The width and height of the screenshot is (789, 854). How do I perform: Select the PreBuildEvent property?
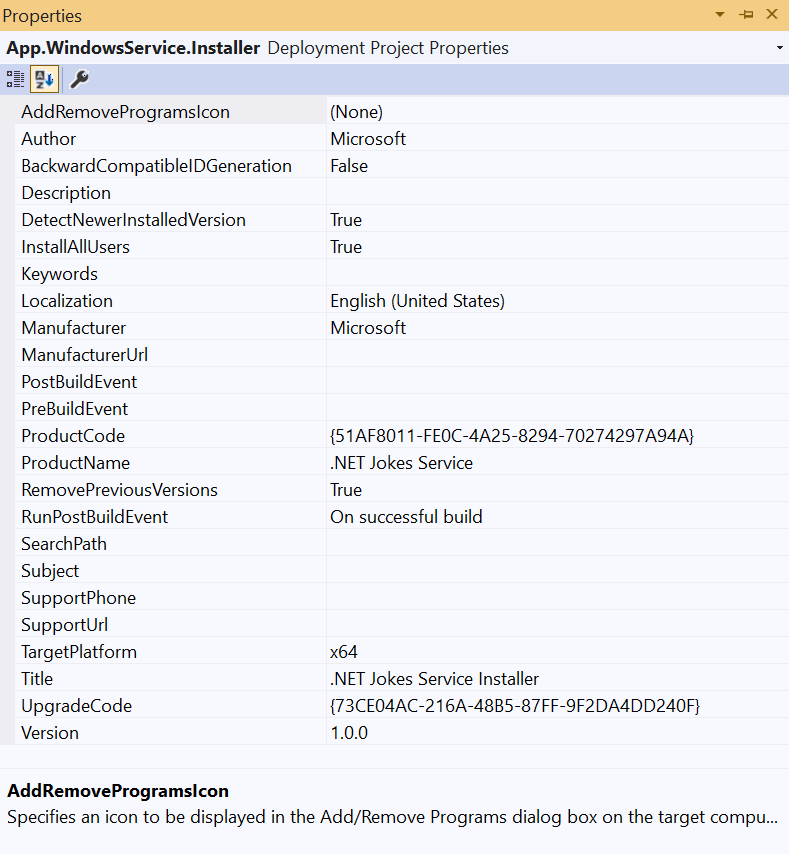click(75, 409)
